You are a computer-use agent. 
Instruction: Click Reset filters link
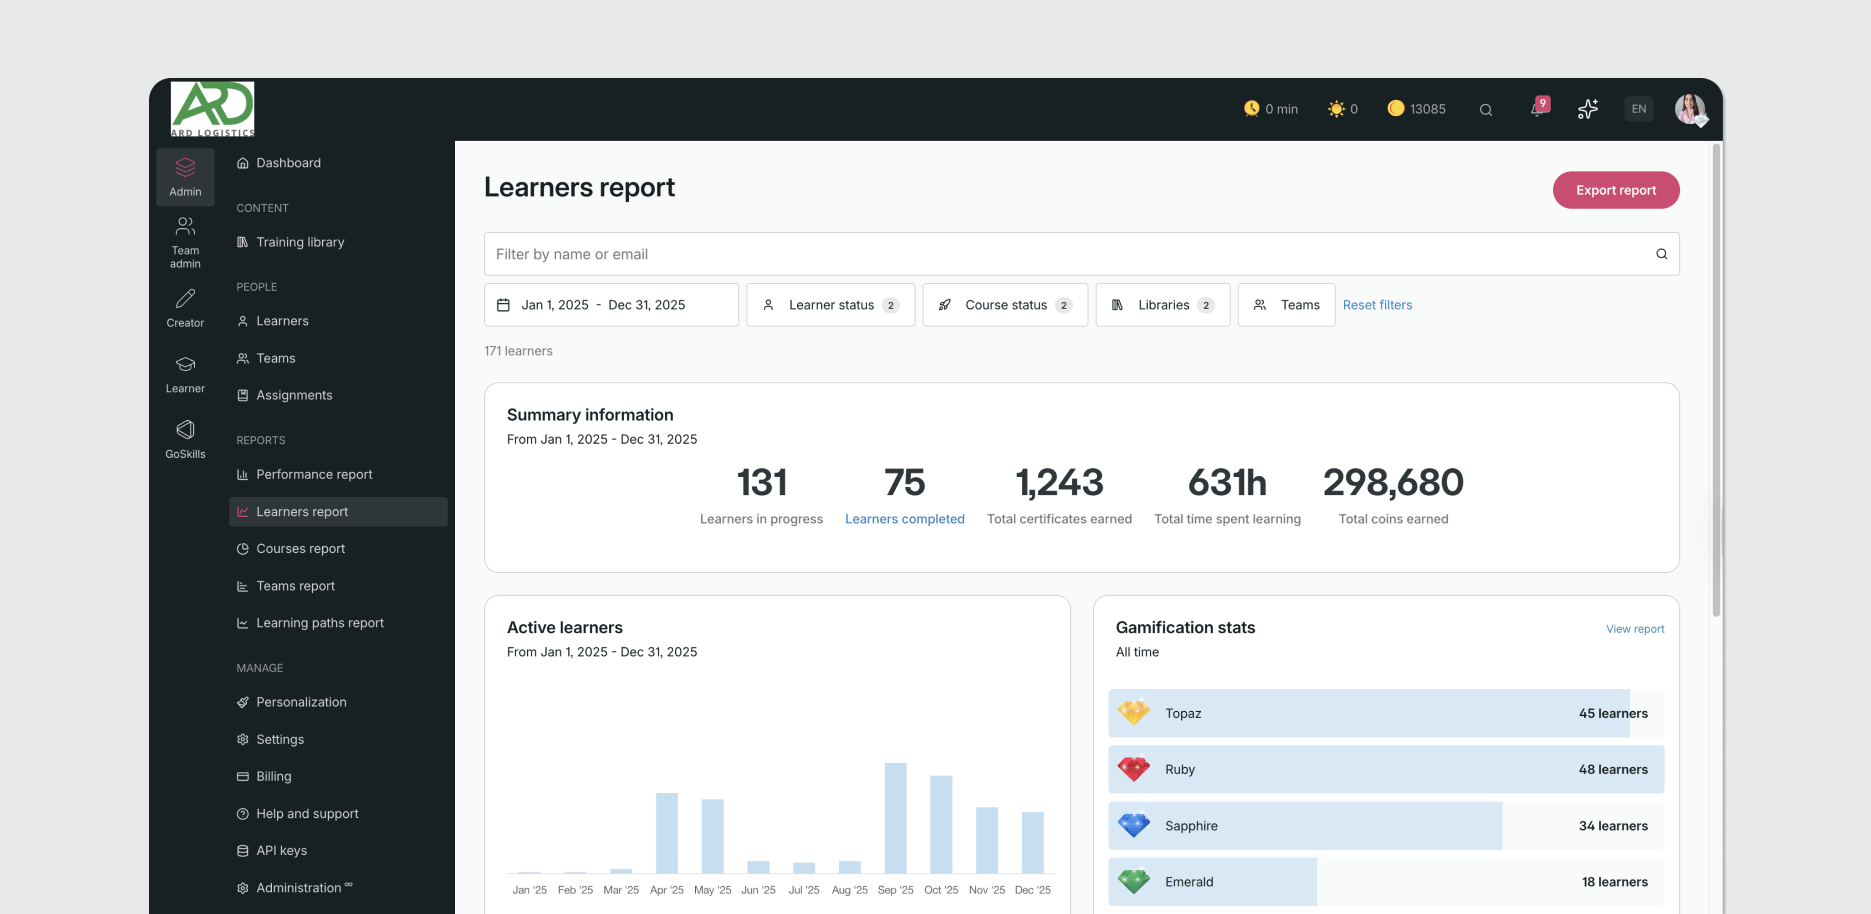pos(1377,305)
